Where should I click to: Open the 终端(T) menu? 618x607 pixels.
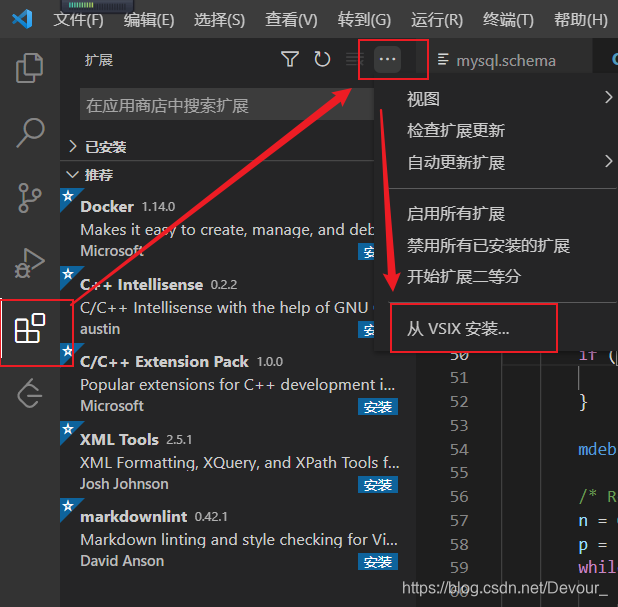[508, 19]
